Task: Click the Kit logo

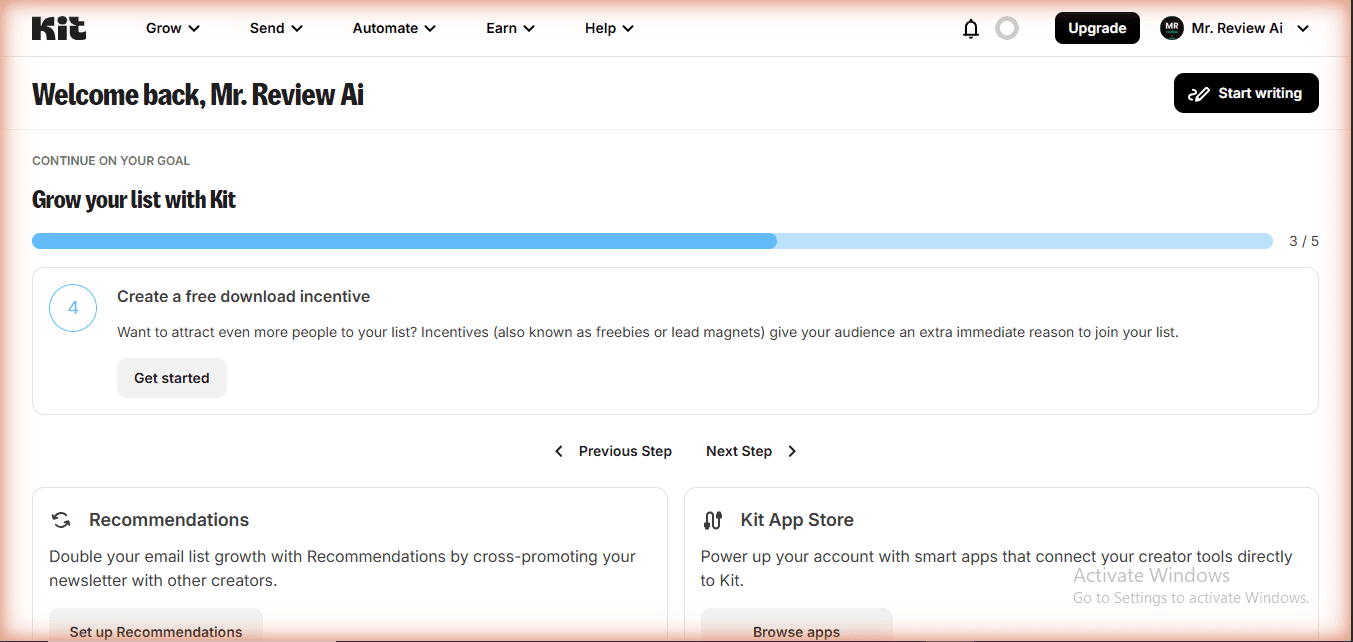Action: tap(59, 28)
